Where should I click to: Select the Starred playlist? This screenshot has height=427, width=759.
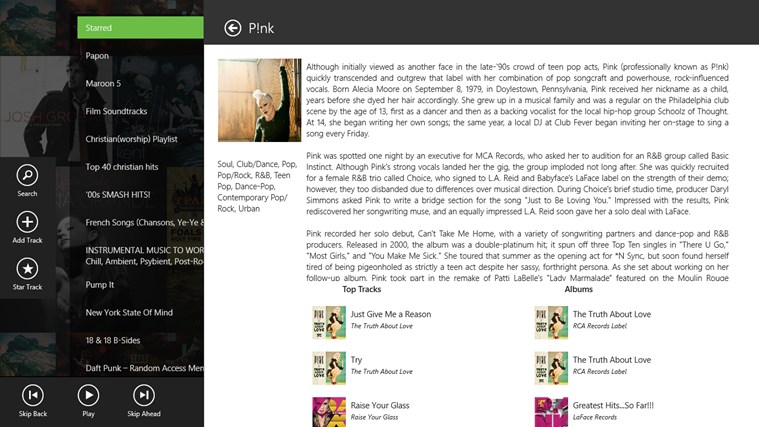click(x=140, y=28)
